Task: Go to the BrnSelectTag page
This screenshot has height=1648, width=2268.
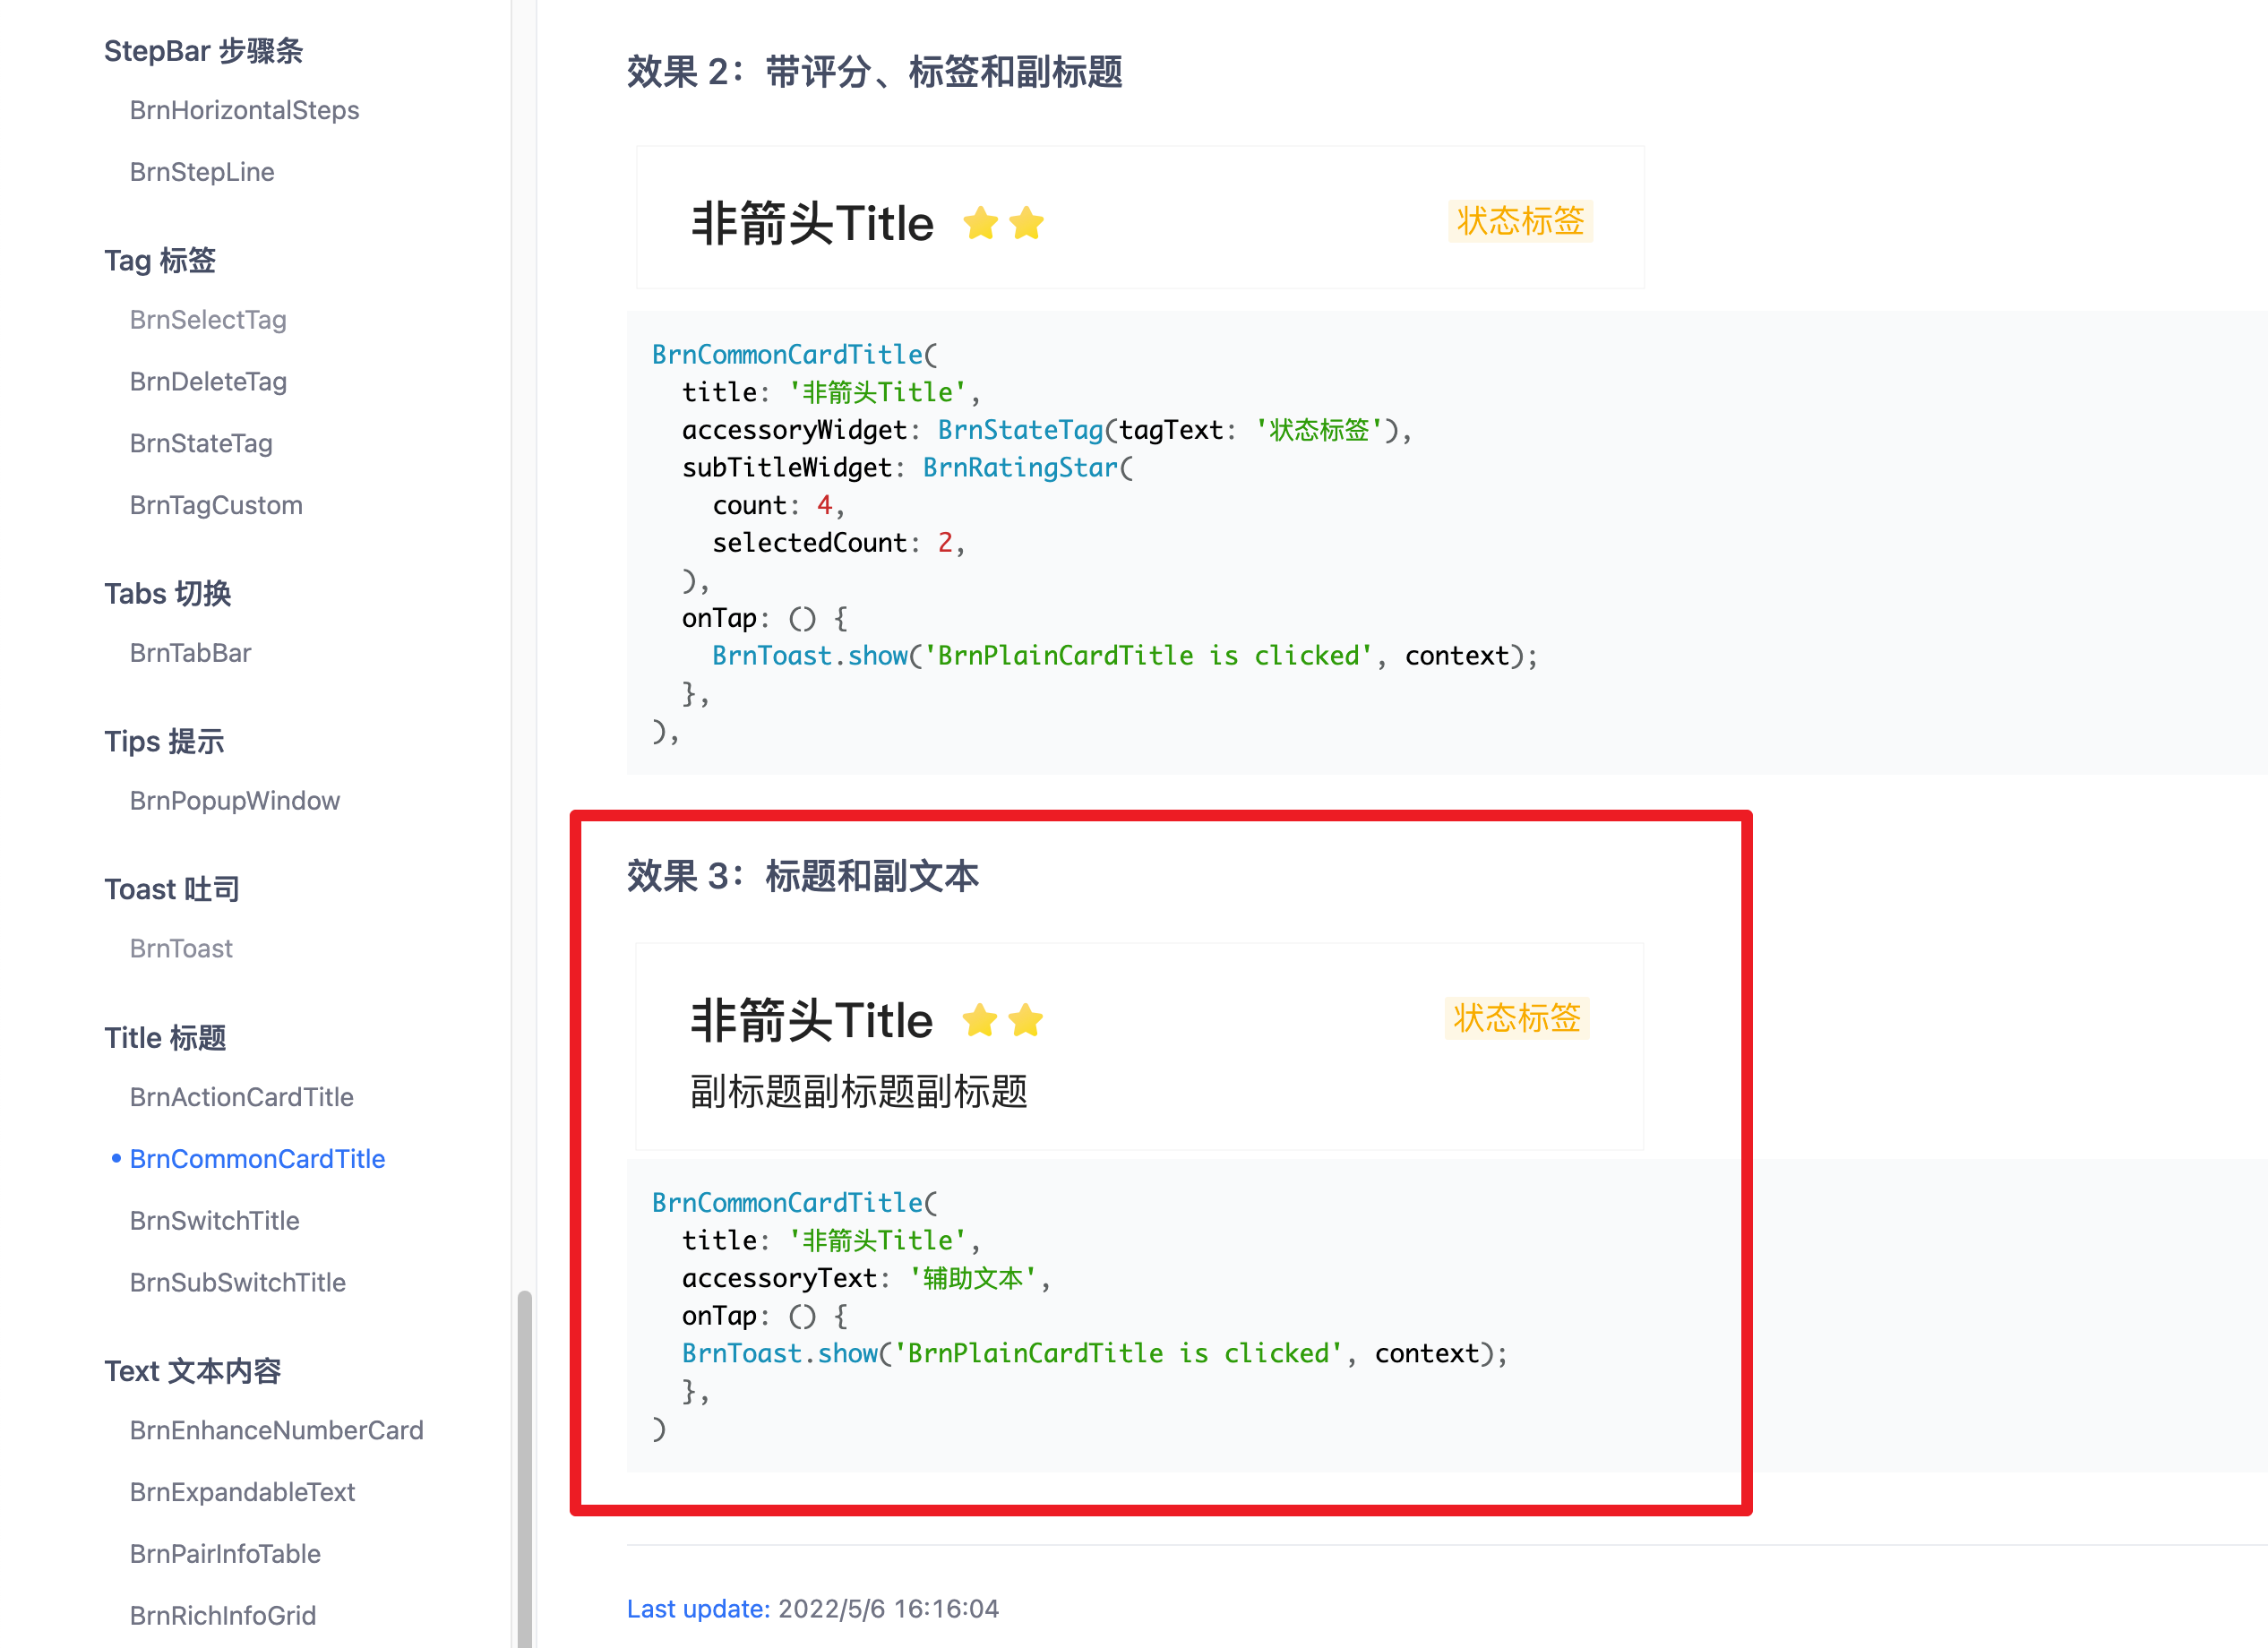Action: click(x=208, y=320)
